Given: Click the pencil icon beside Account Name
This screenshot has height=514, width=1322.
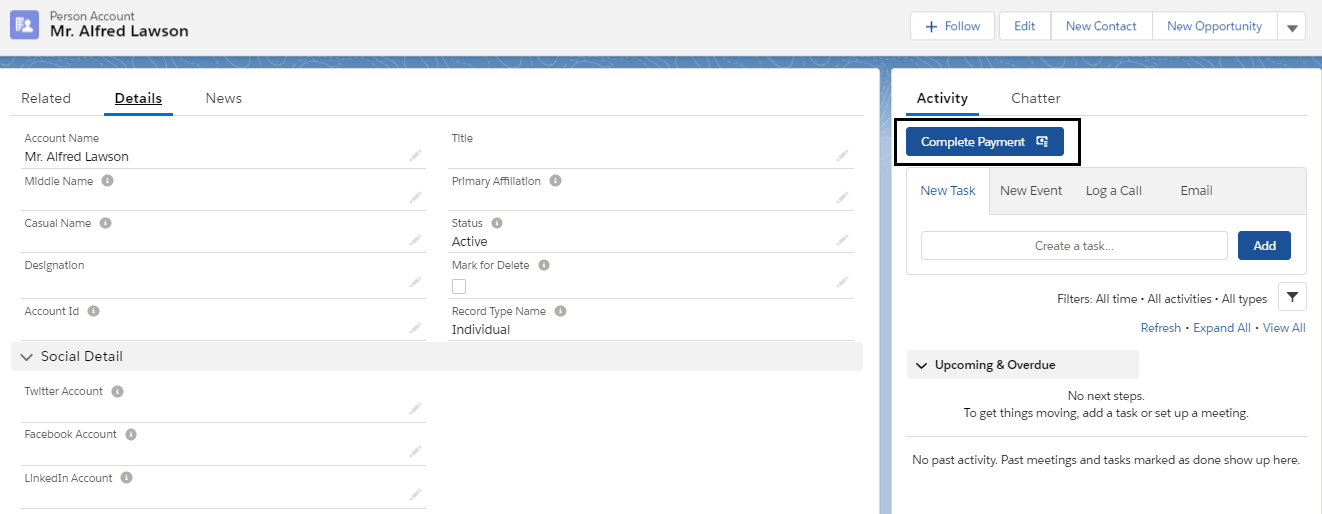Looking at the screenshot, I should click(415, 156).
